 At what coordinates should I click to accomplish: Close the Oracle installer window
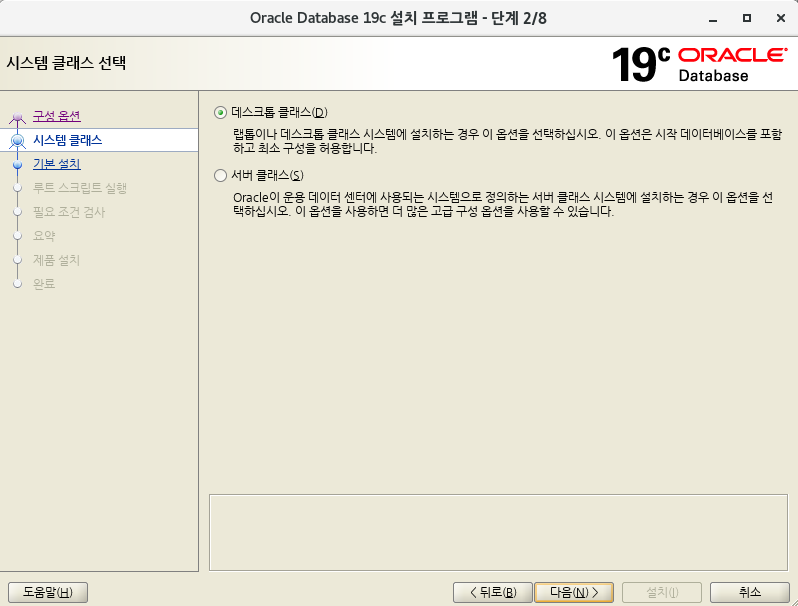click(x=781, y=18)
